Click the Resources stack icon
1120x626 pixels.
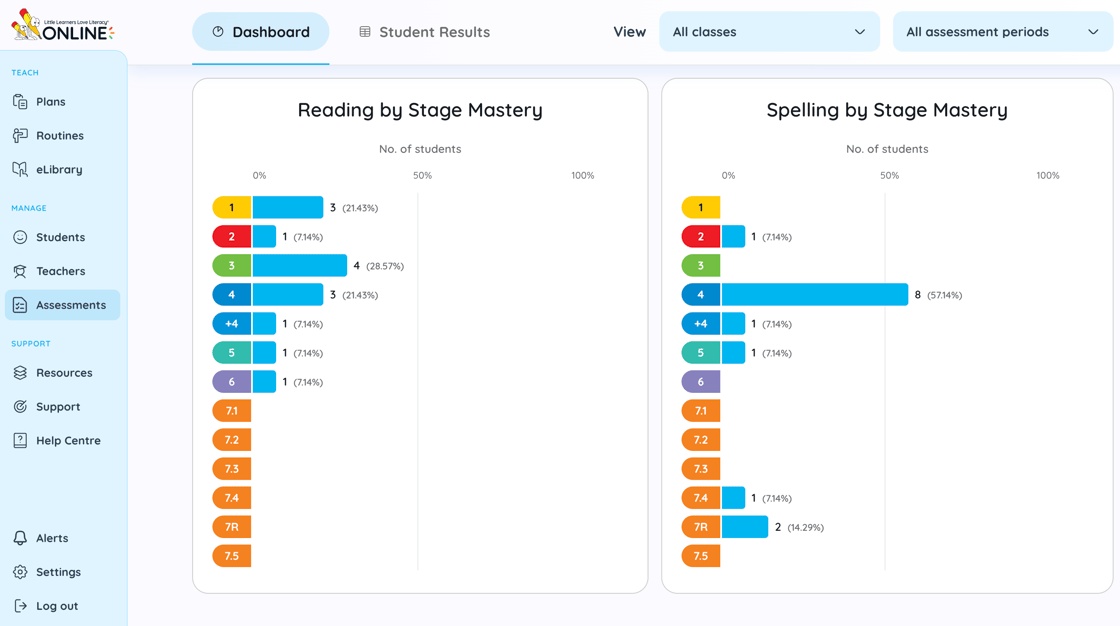pyautogui.click(x=20, y=373)
